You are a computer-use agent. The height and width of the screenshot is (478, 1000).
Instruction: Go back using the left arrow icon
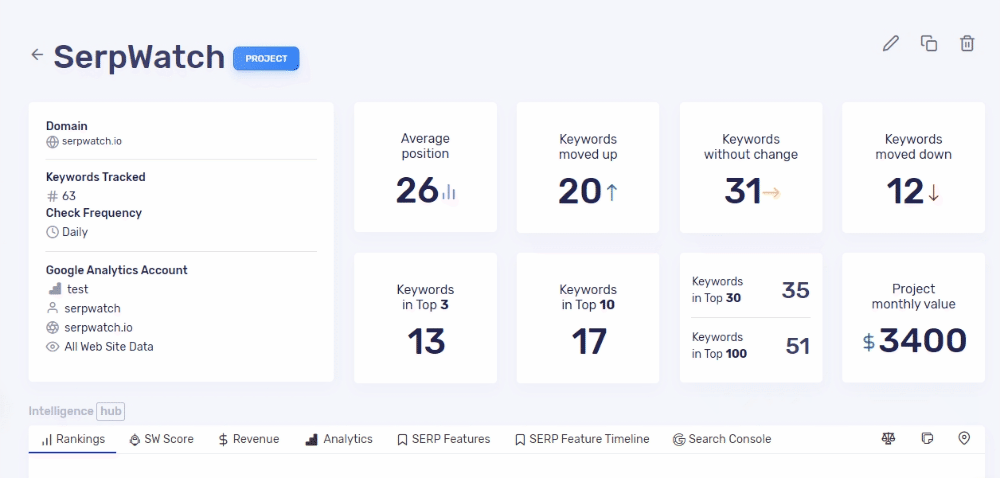pos(37,55)
